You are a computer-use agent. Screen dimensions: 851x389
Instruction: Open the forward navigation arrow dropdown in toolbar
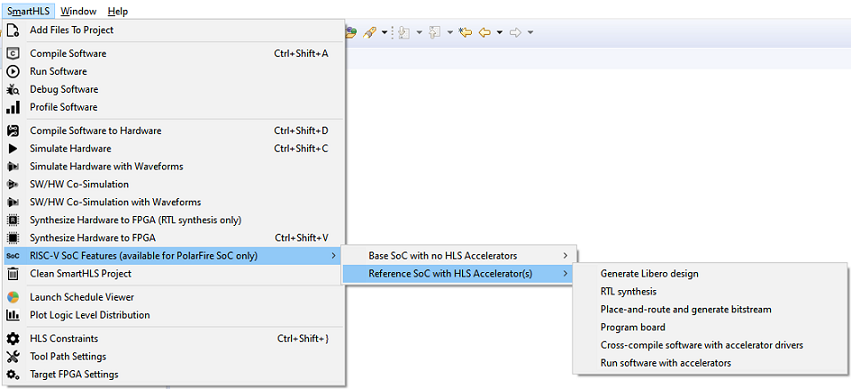530,33
